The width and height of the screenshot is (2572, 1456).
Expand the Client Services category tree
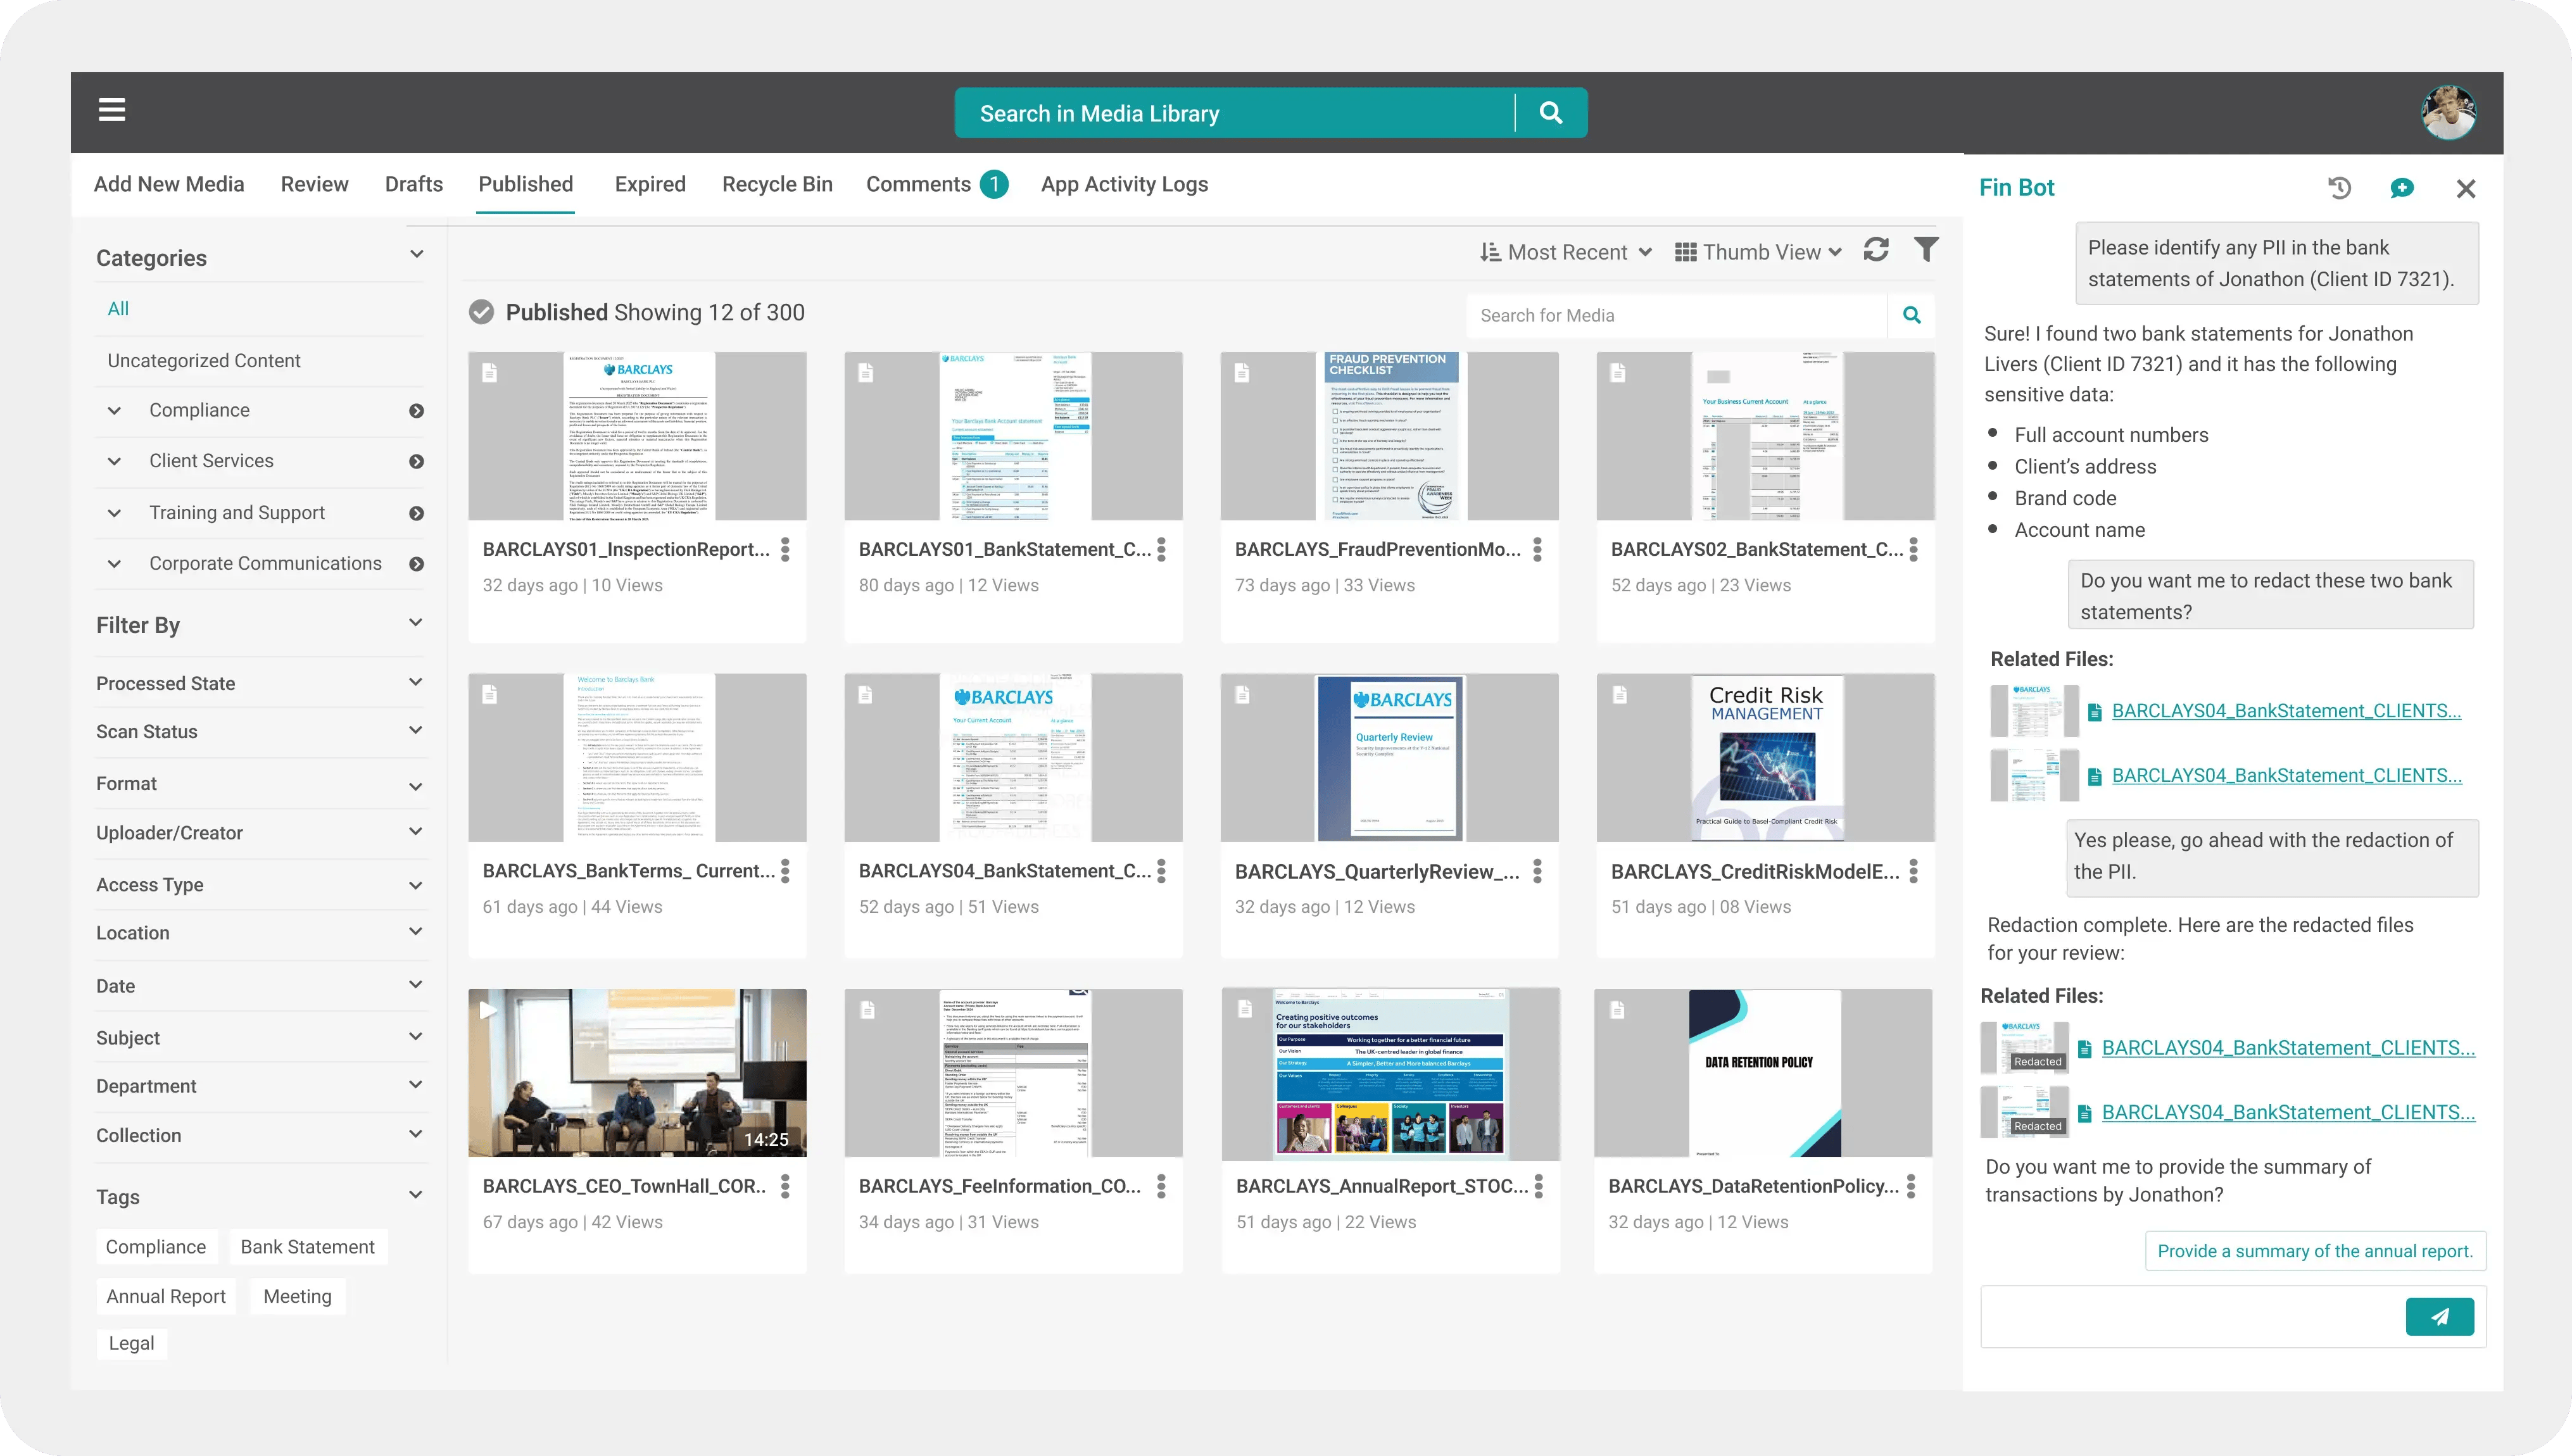pos(115,462)
